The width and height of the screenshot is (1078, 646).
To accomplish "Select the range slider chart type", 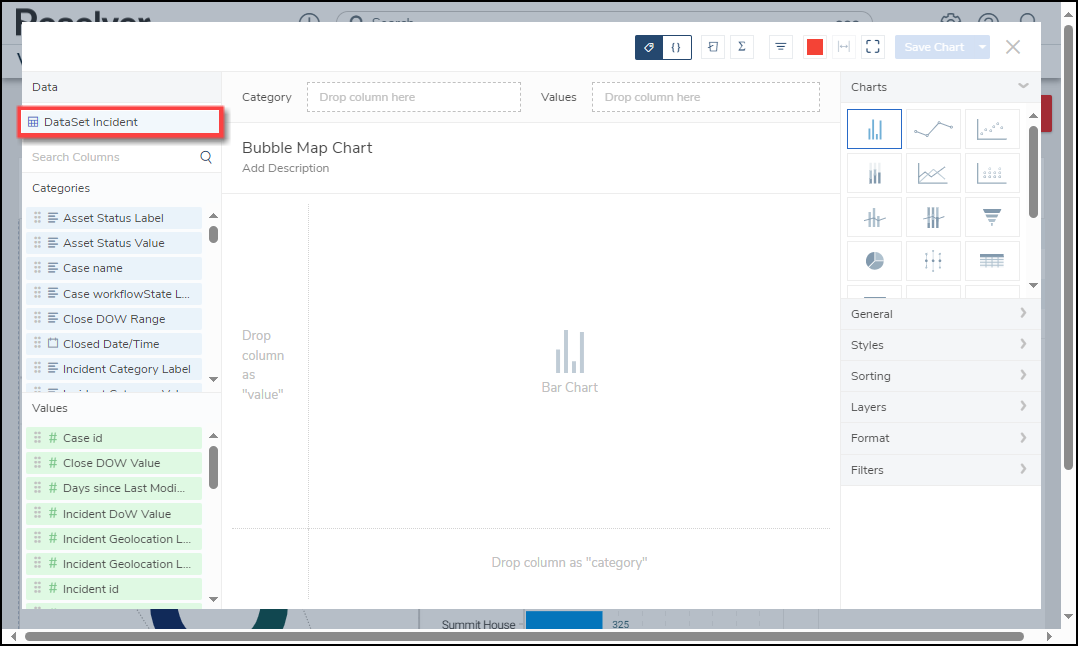I will 933,261.
